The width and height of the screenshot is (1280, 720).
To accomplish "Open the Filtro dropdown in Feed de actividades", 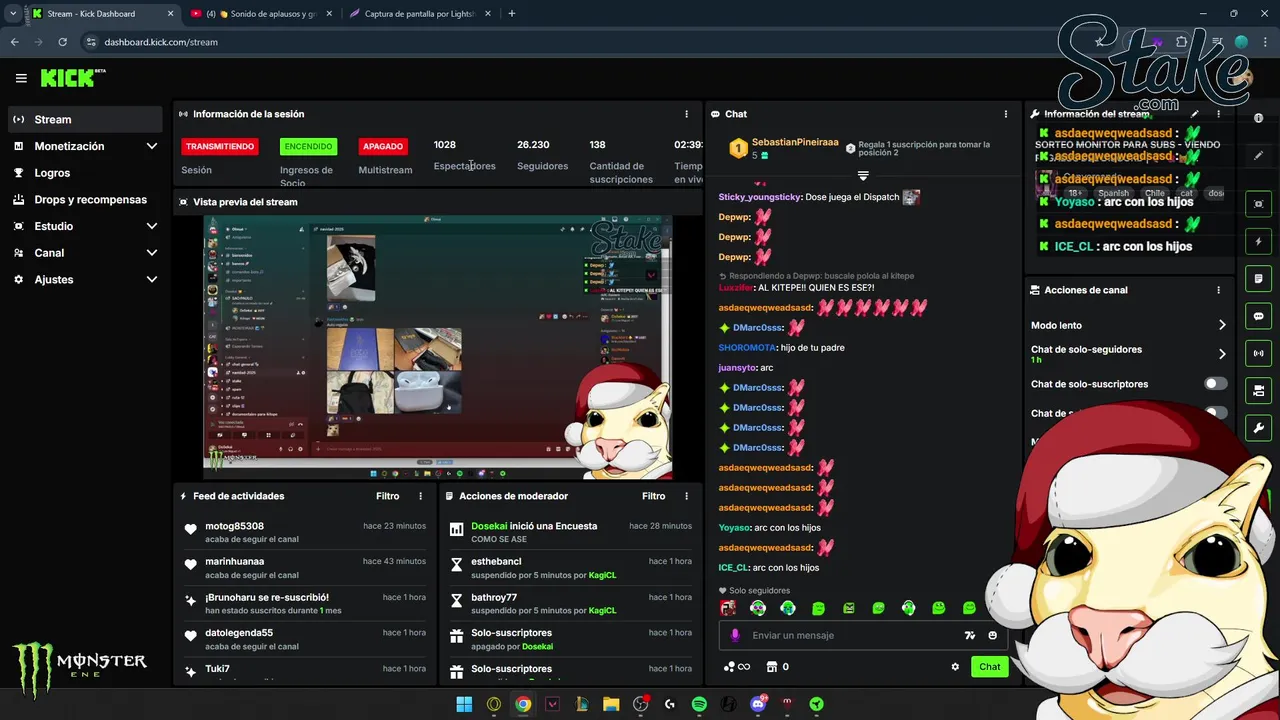I will tap(387, 496).
